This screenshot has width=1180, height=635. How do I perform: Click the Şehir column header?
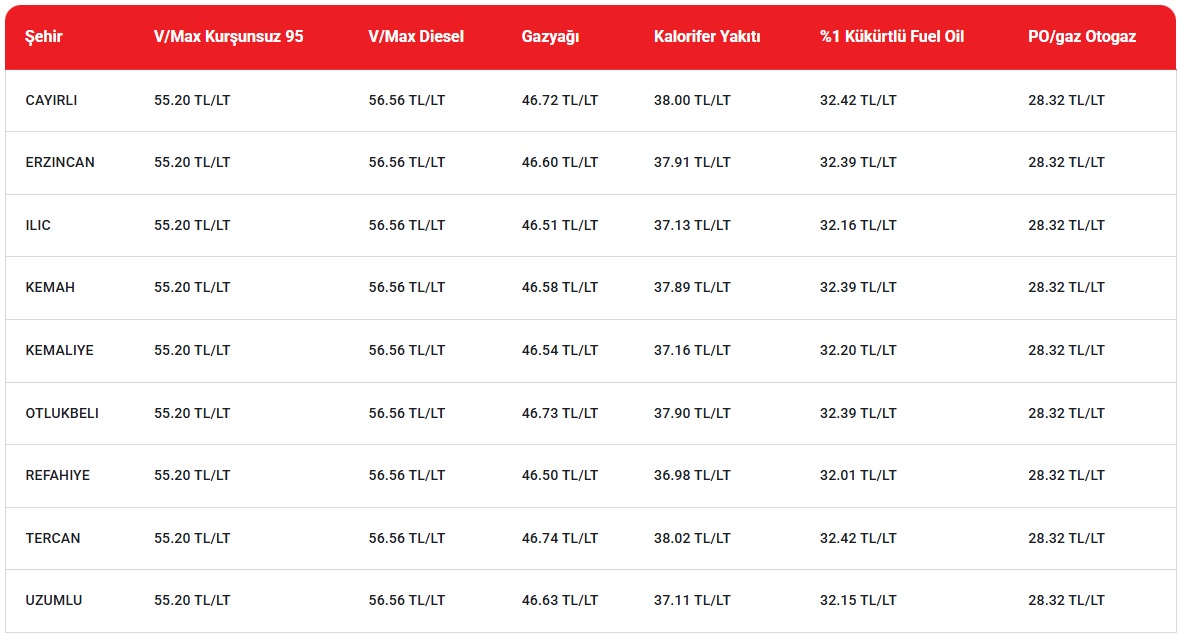(x=45, y=37)
